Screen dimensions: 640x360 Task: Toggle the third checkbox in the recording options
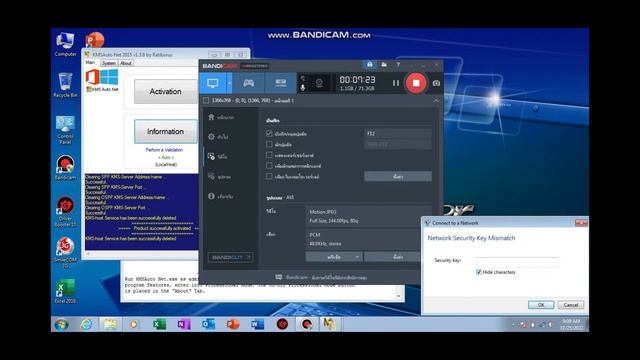[x=269, y=155]
